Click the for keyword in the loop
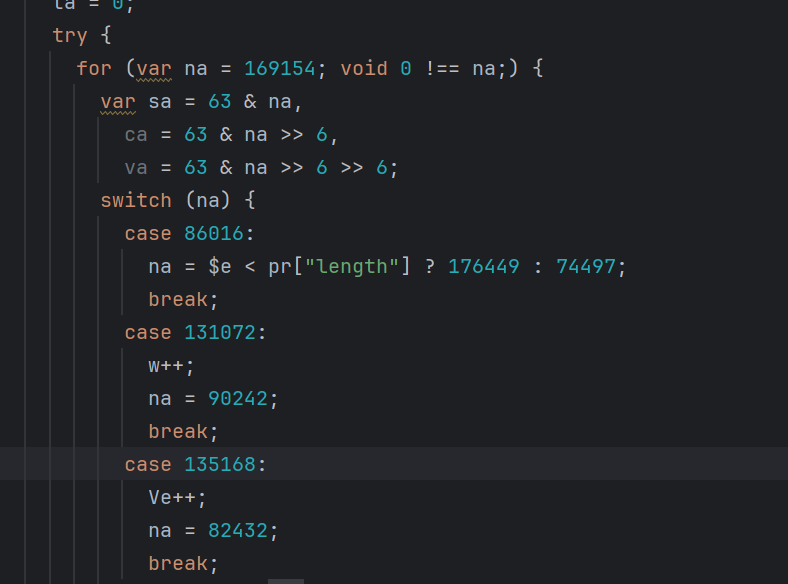 [94, 69]
